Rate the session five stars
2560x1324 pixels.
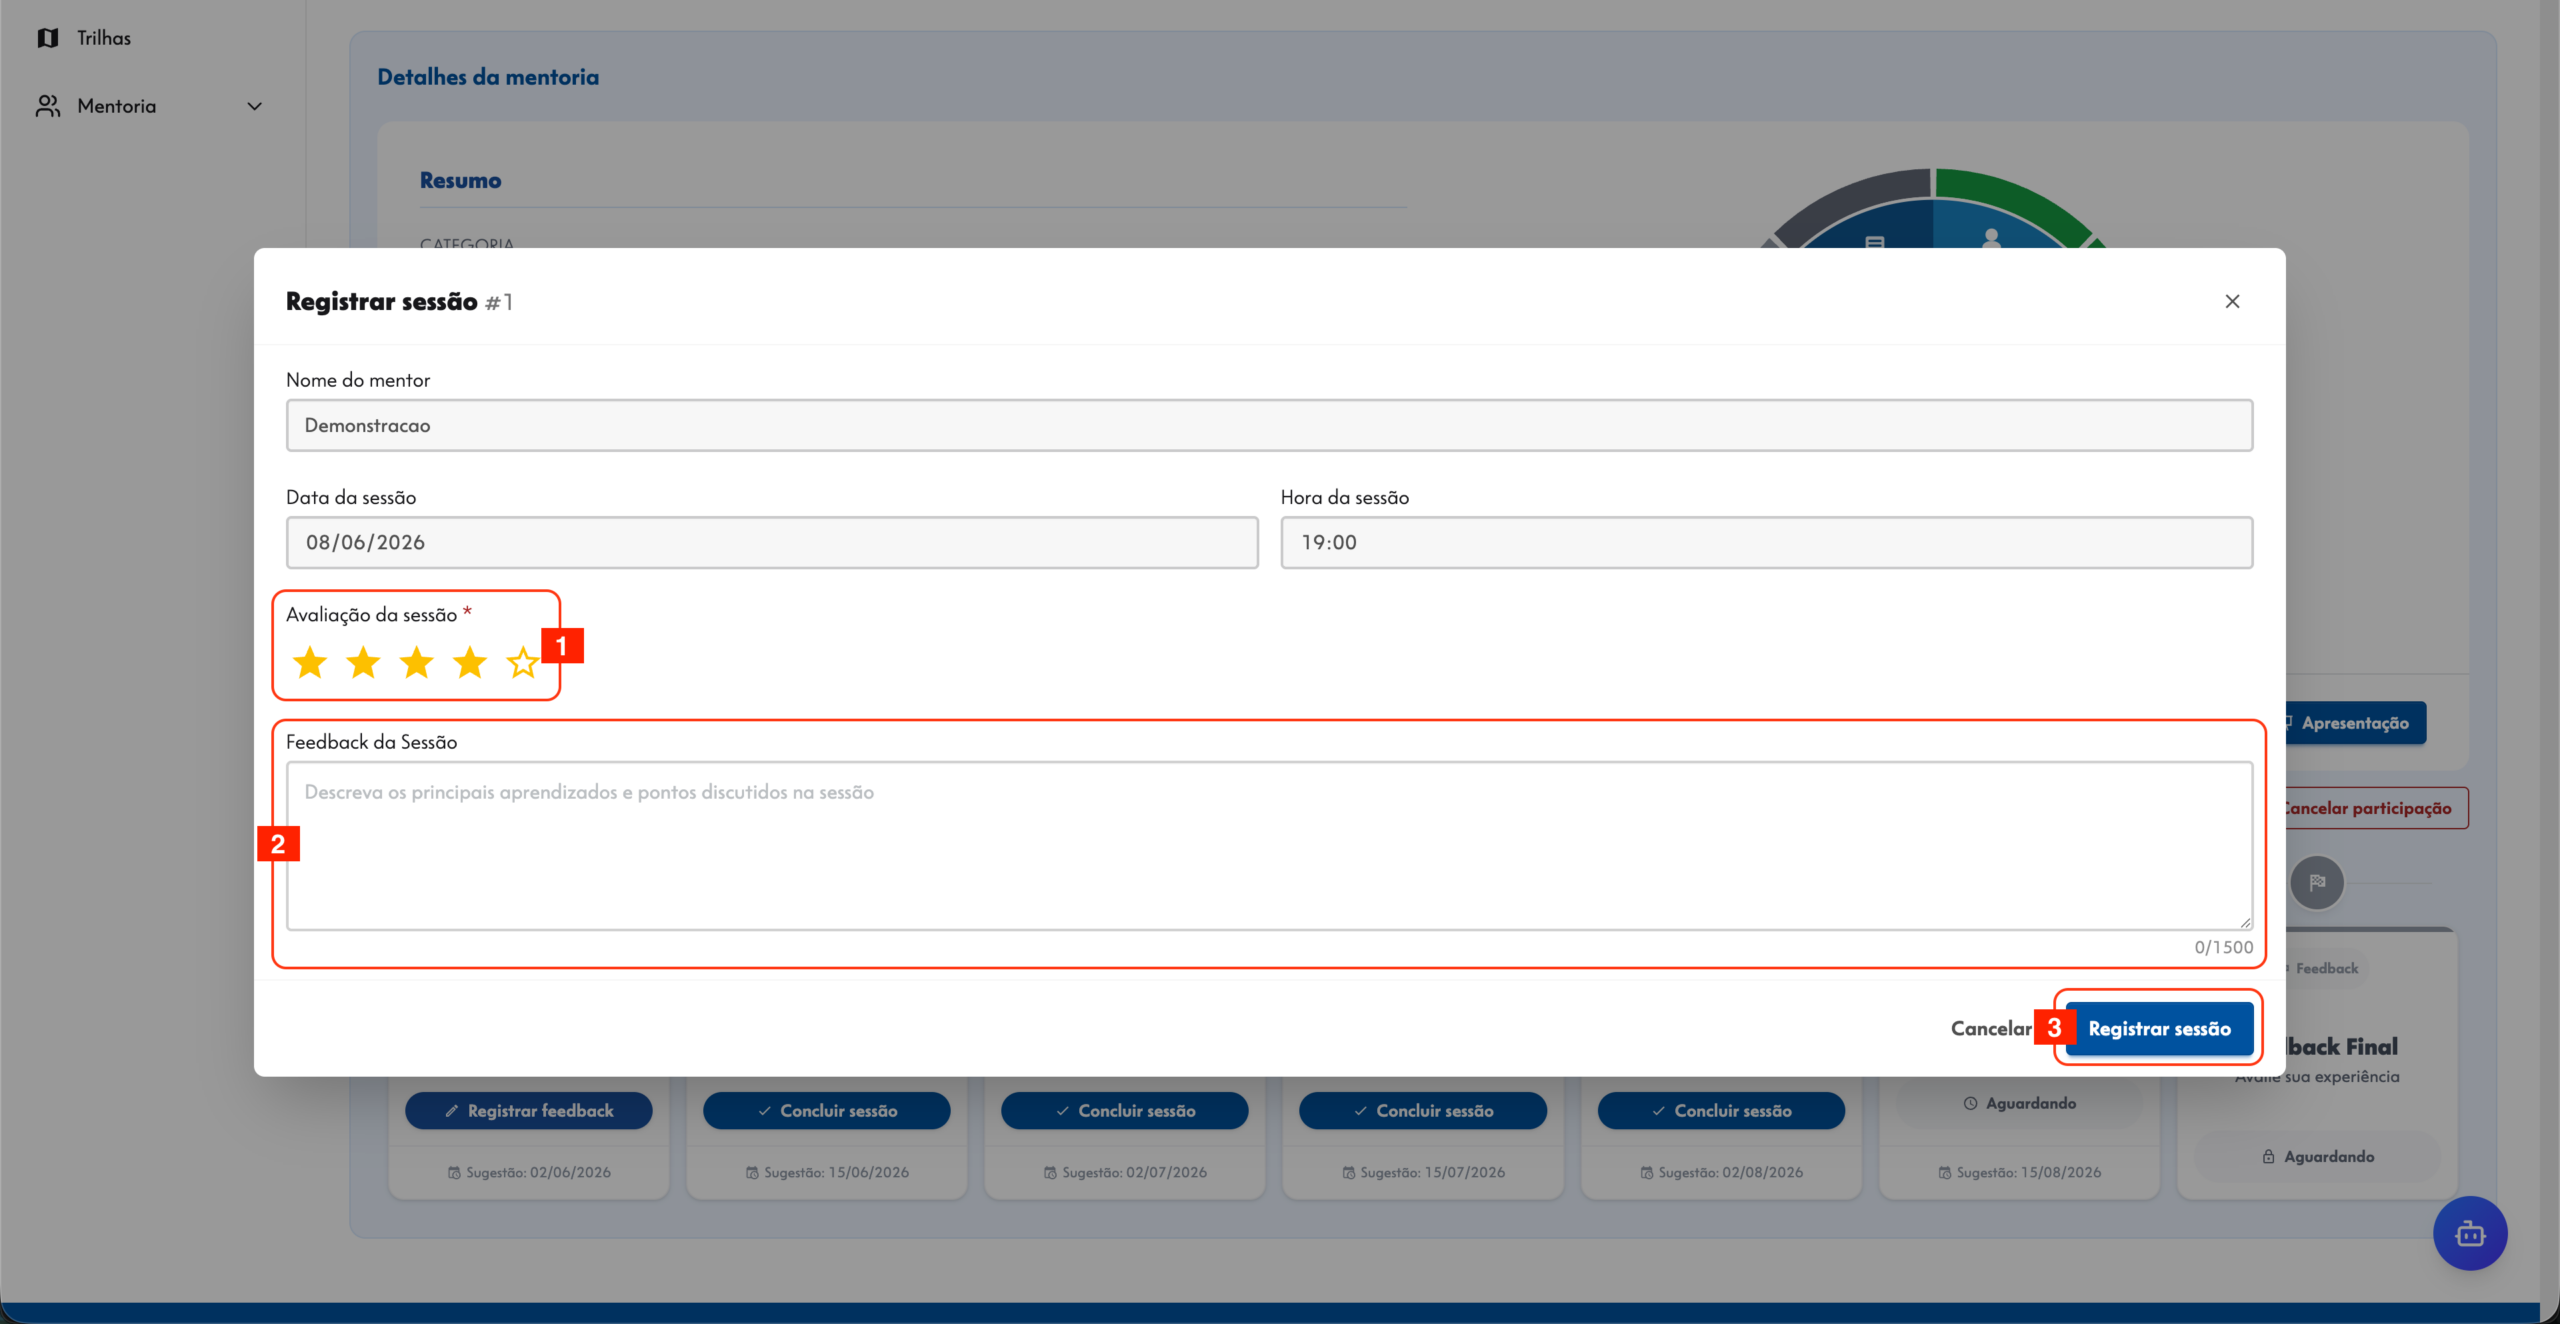(x=522, y=662)
